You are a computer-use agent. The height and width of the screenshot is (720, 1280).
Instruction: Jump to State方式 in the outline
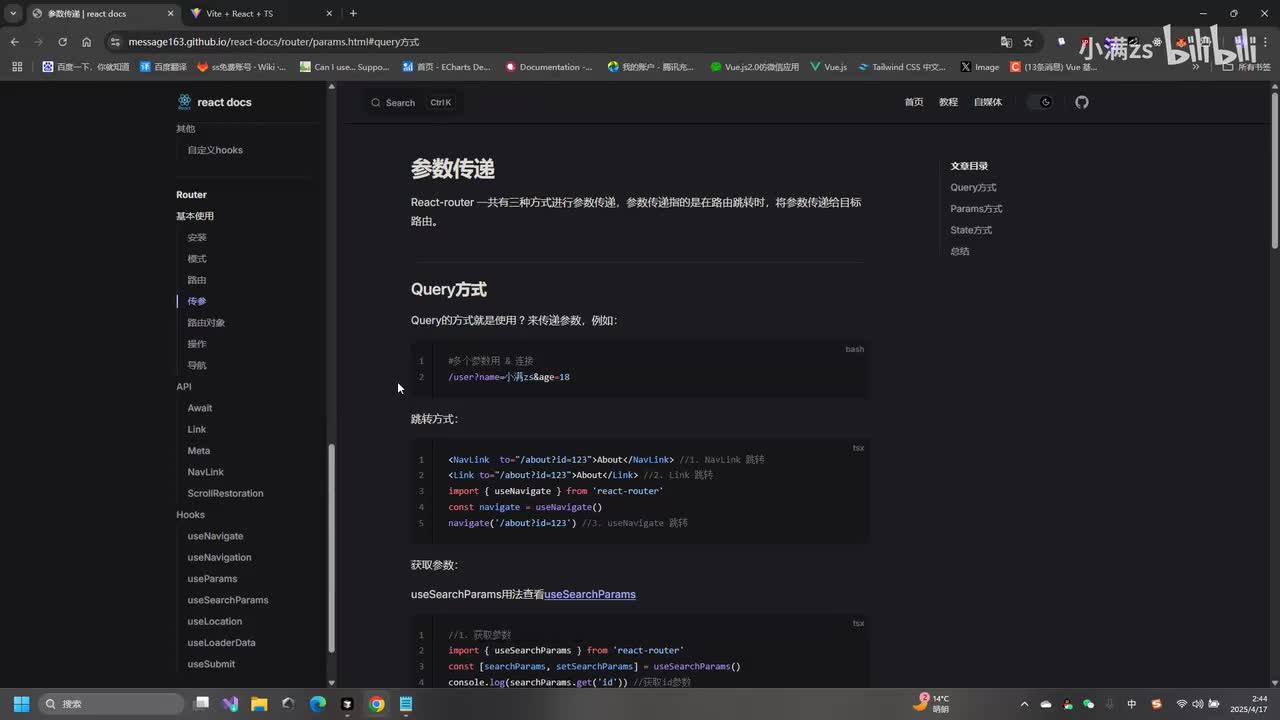[971, 230]
